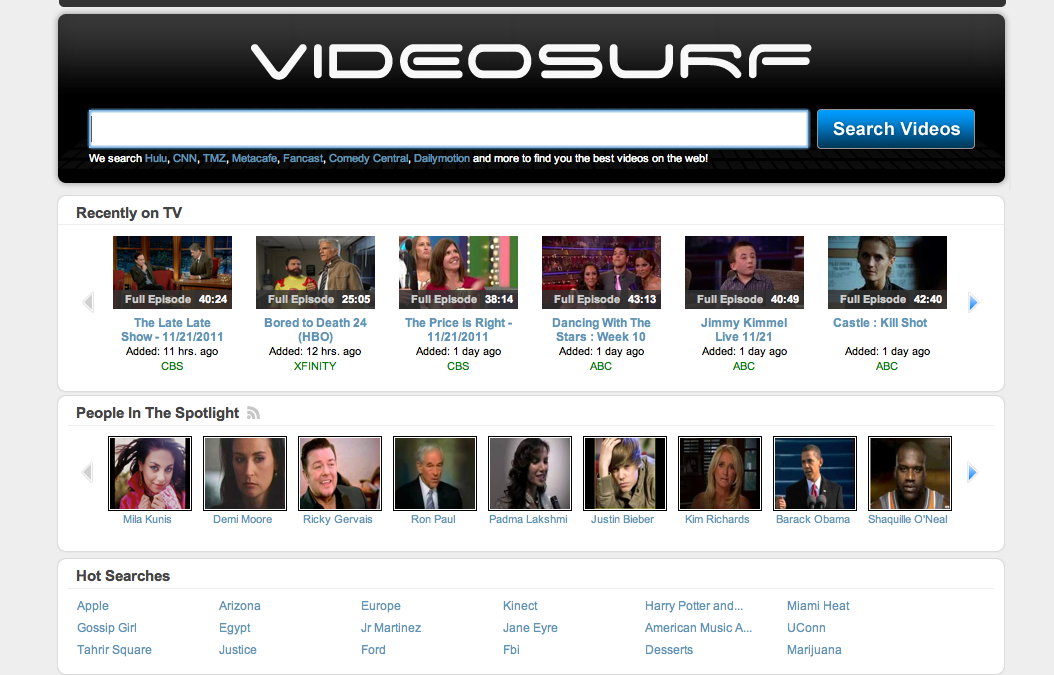Viewport: 1054px width, 675px height.
Task: Open Castle Kill Shot video thumbnail
Action: coord(887,272)
